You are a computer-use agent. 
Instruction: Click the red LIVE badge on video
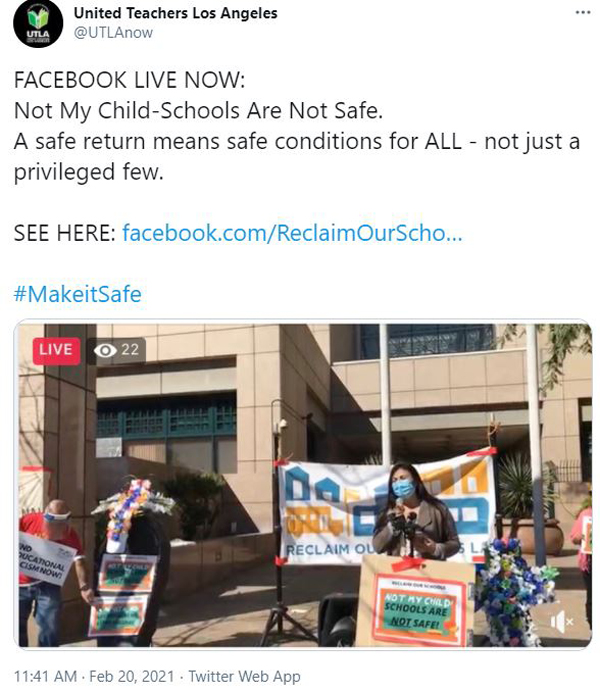tap(56, 350)
